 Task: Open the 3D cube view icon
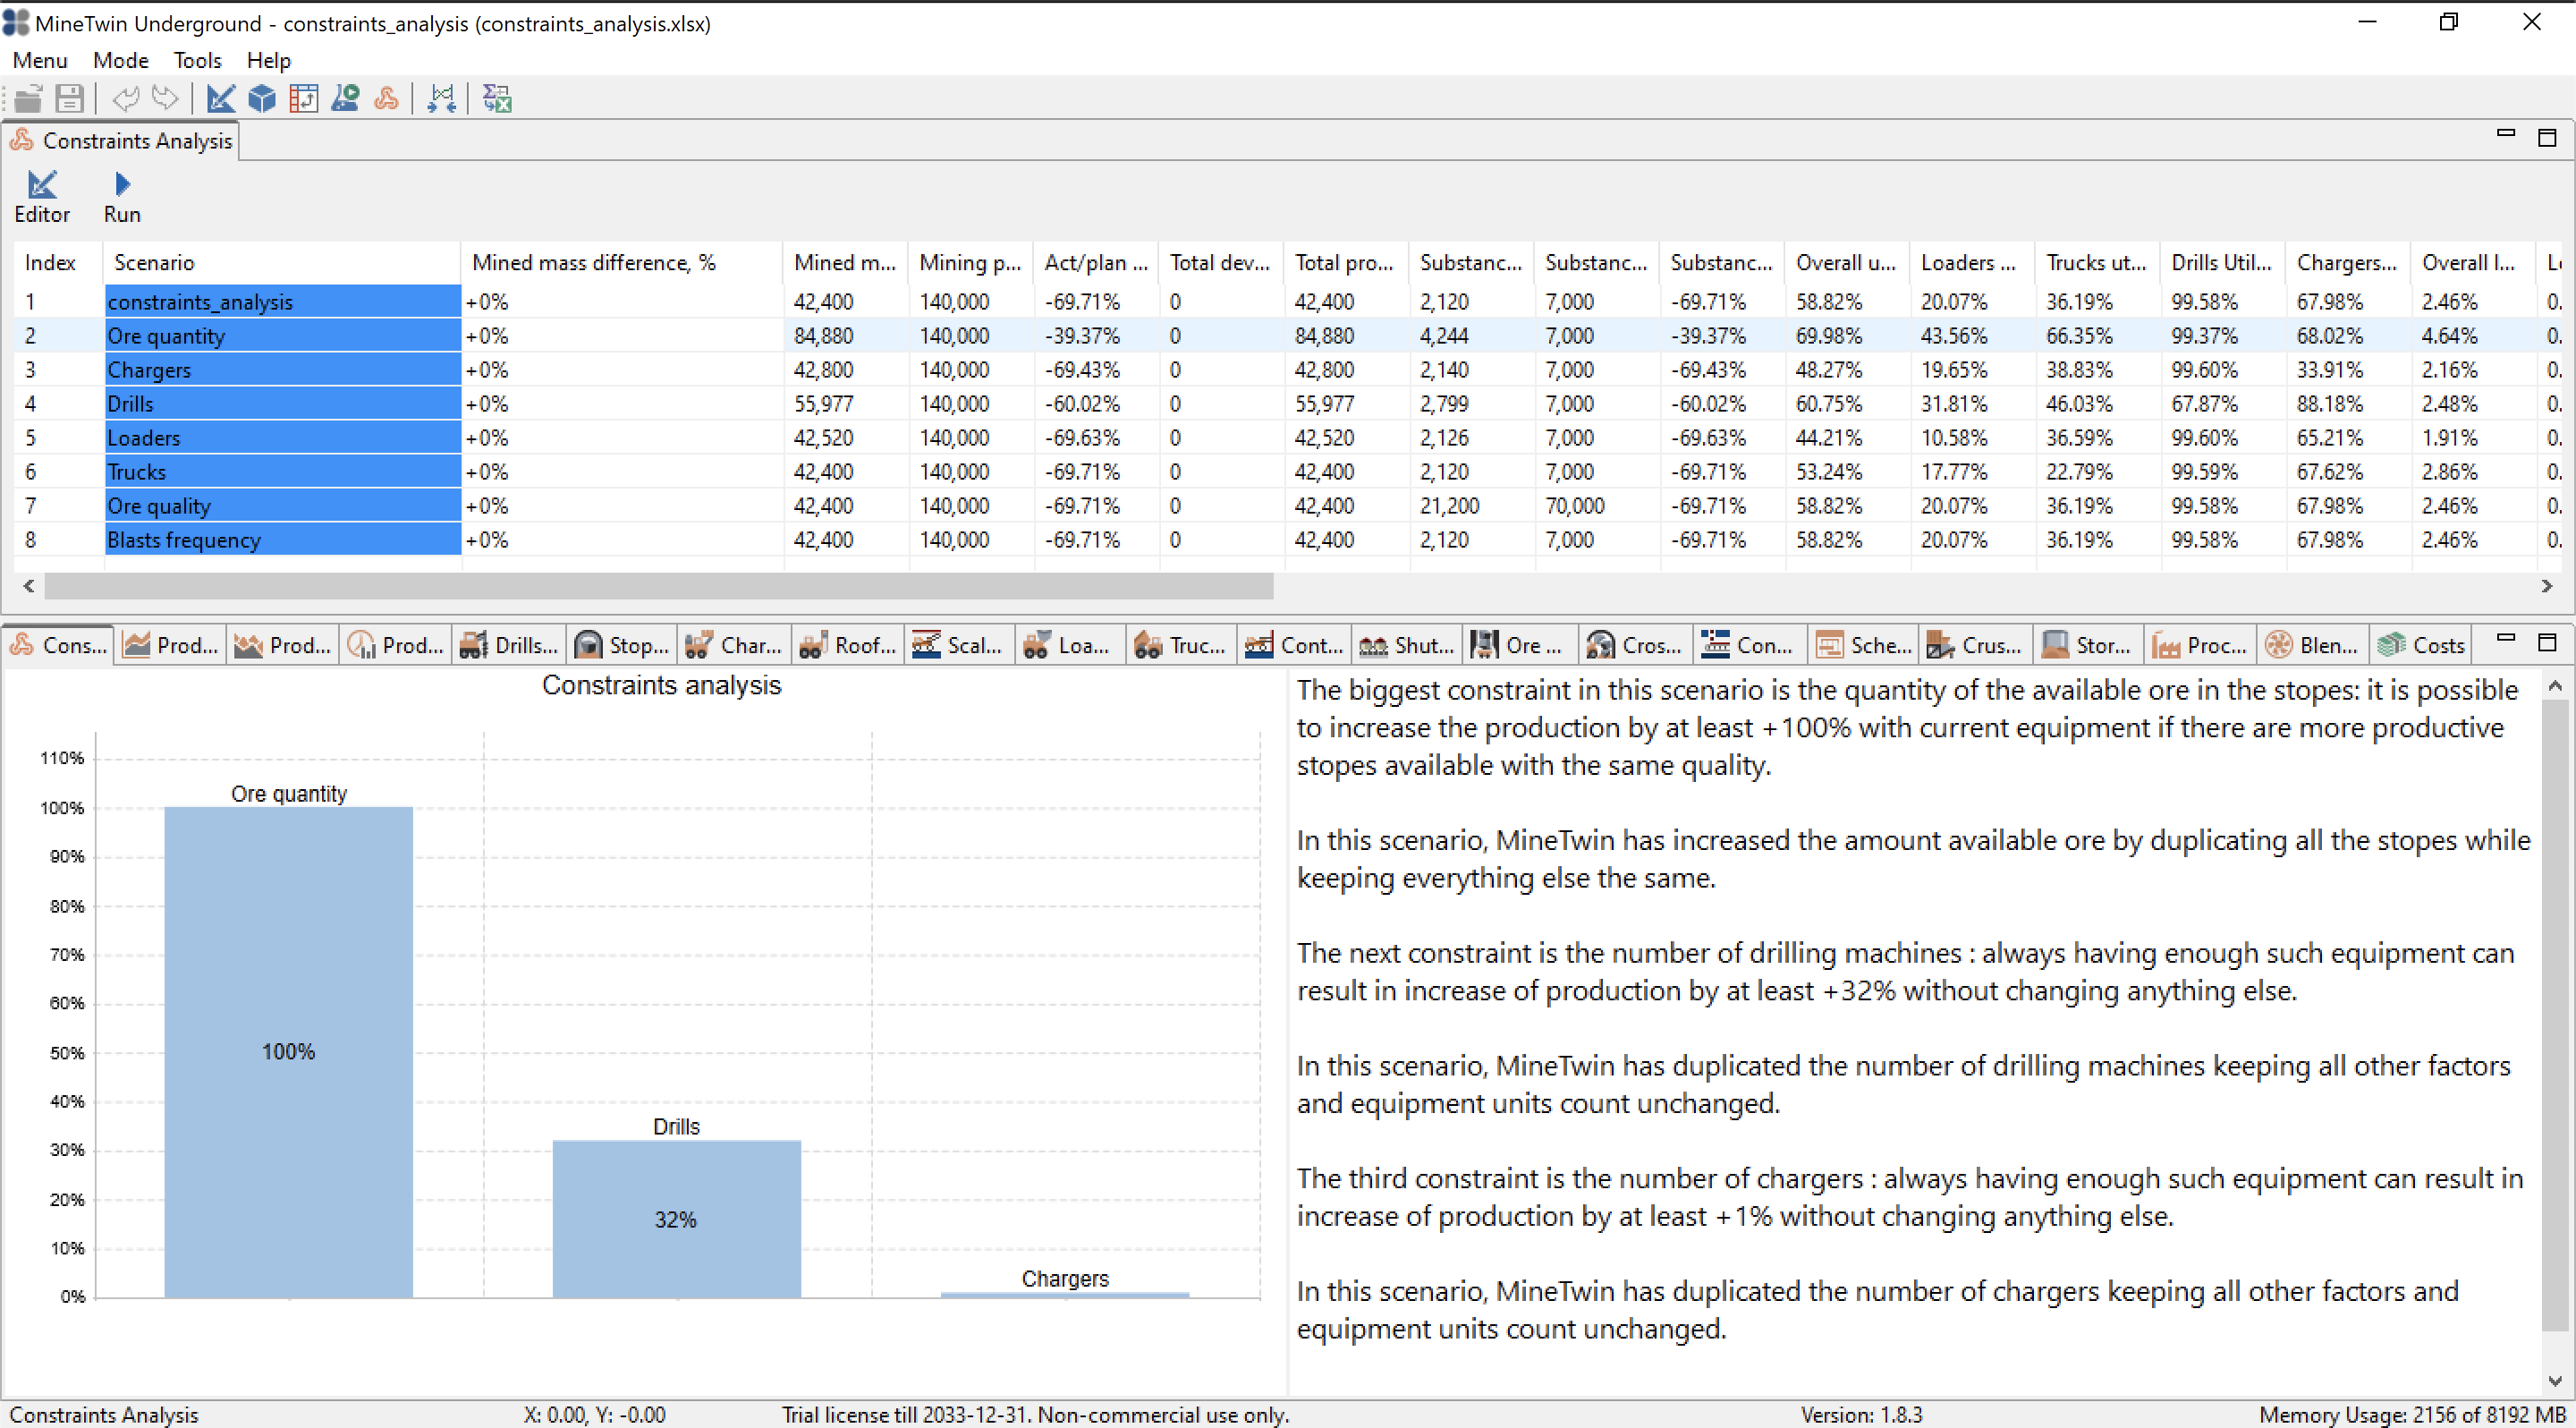[262, 98]
